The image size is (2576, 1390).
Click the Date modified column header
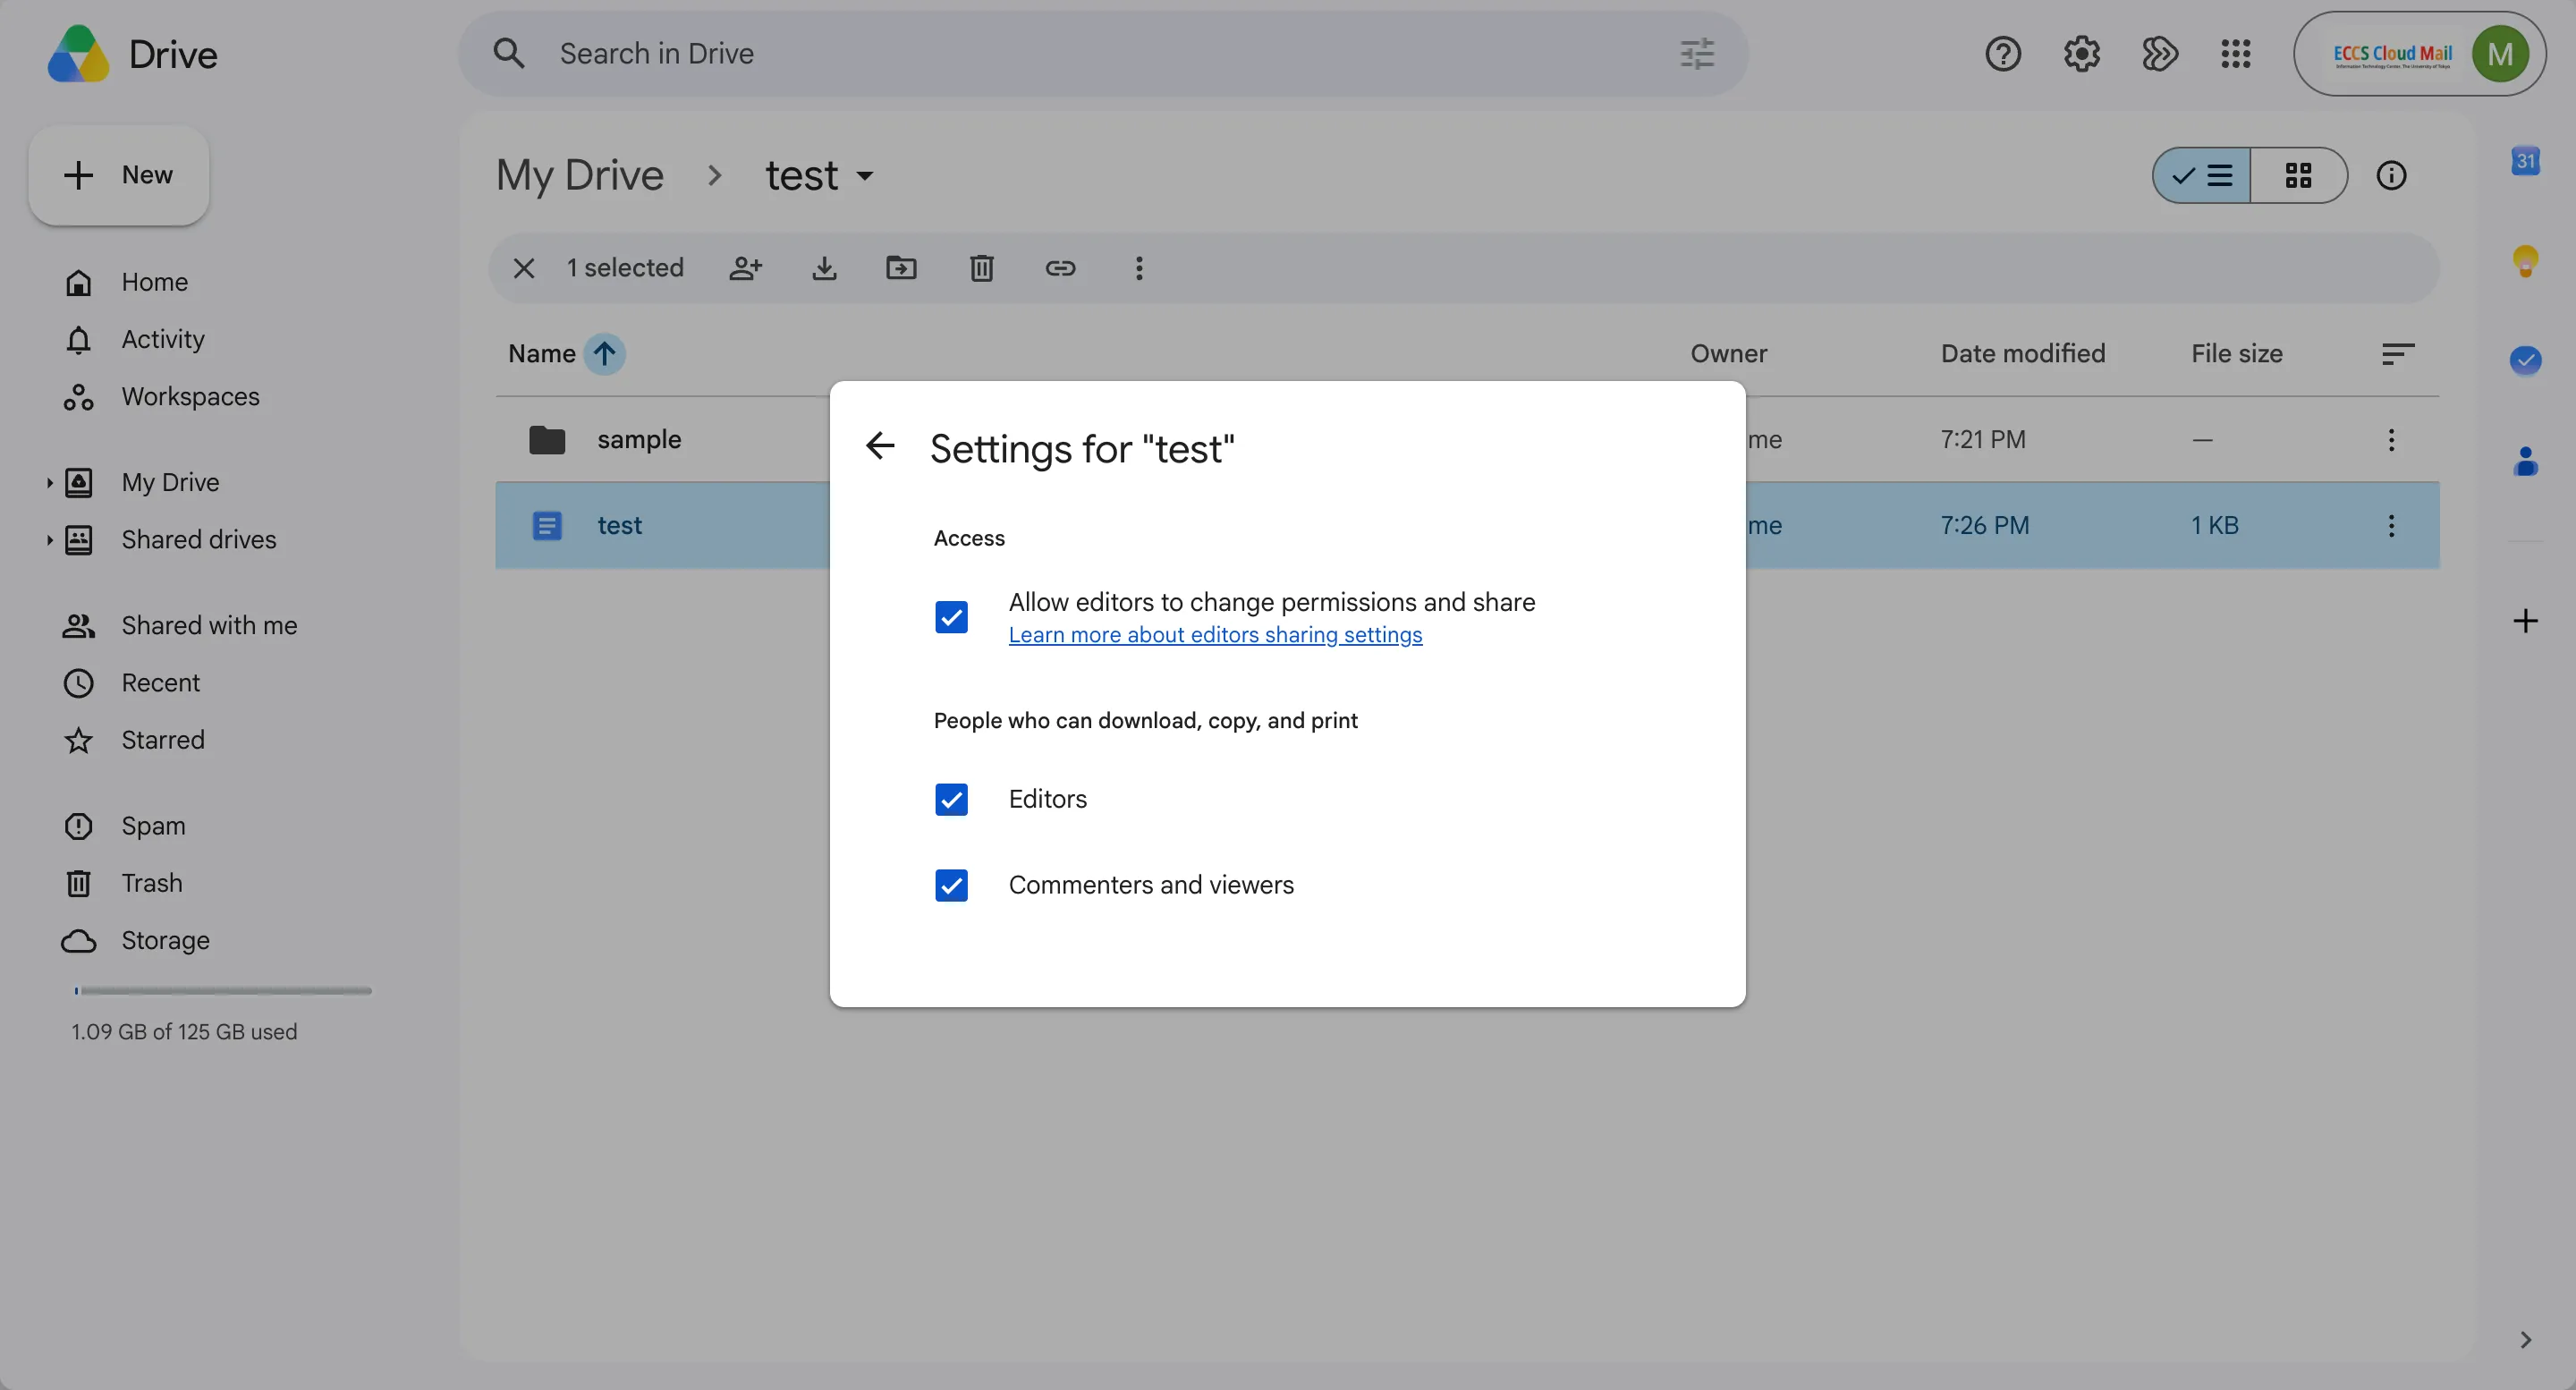click(2023, 353)
